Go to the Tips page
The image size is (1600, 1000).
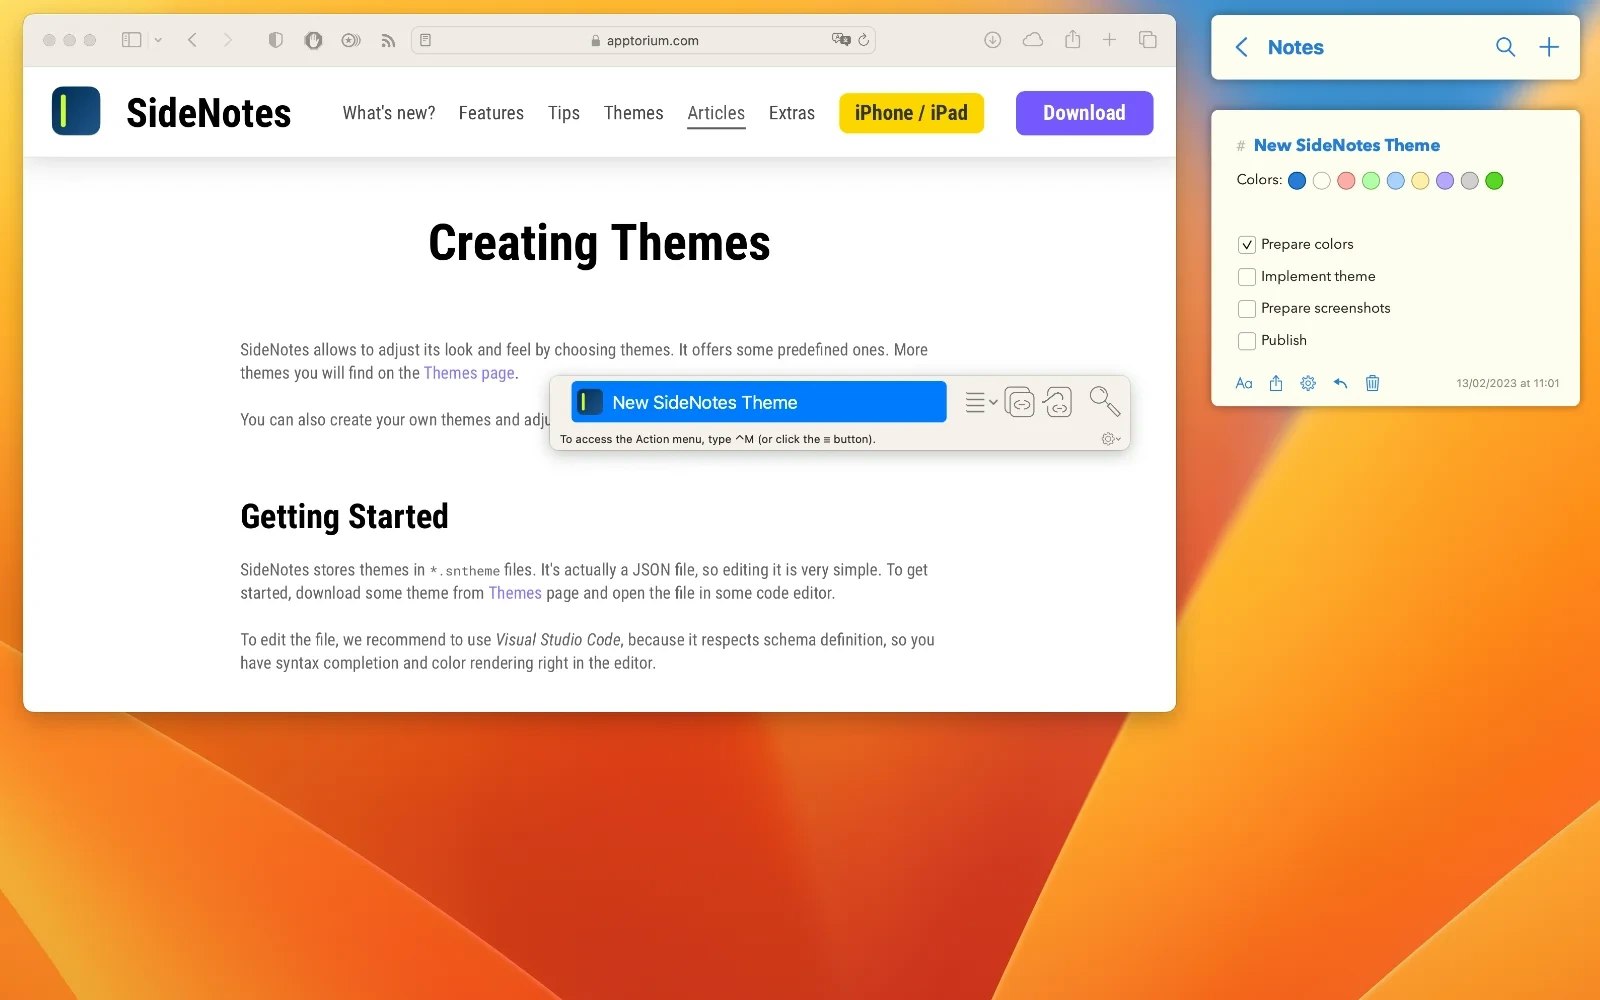tap(564, 113)
